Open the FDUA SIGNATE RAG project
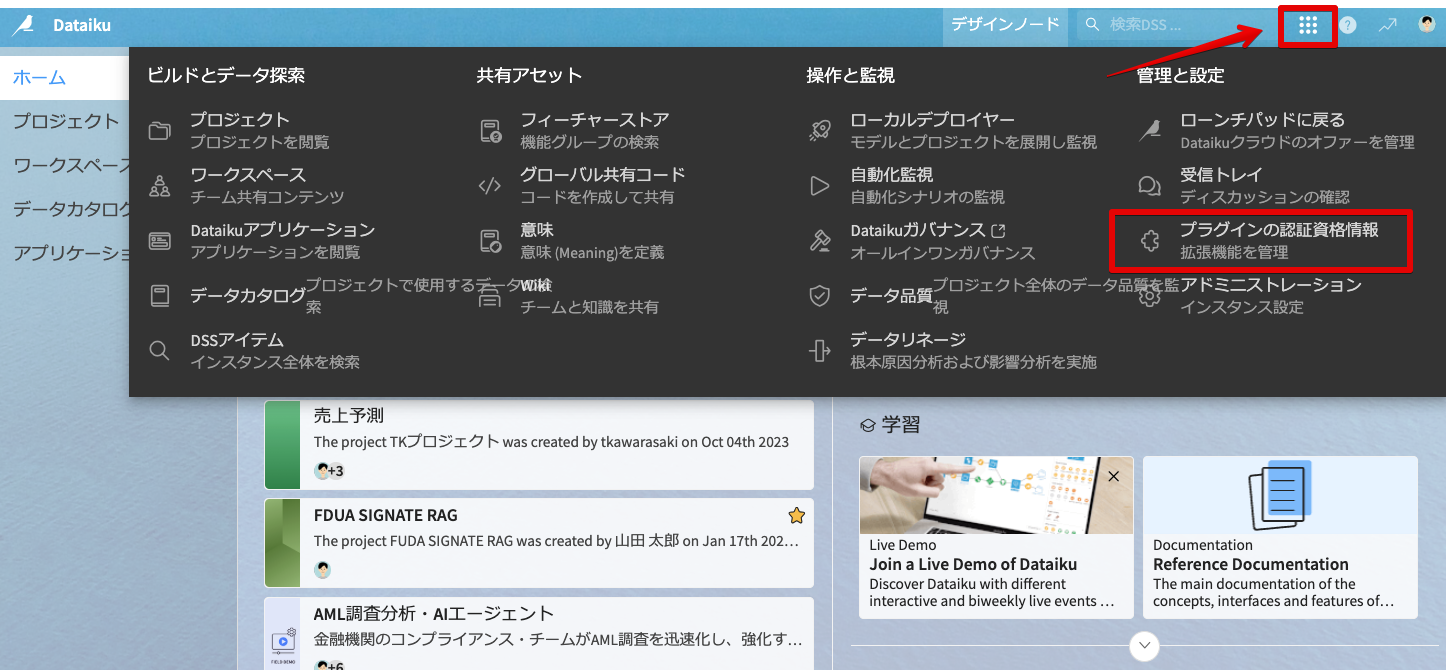The width and height of the screenshot is (1446, 670). [x=539, y=543]
